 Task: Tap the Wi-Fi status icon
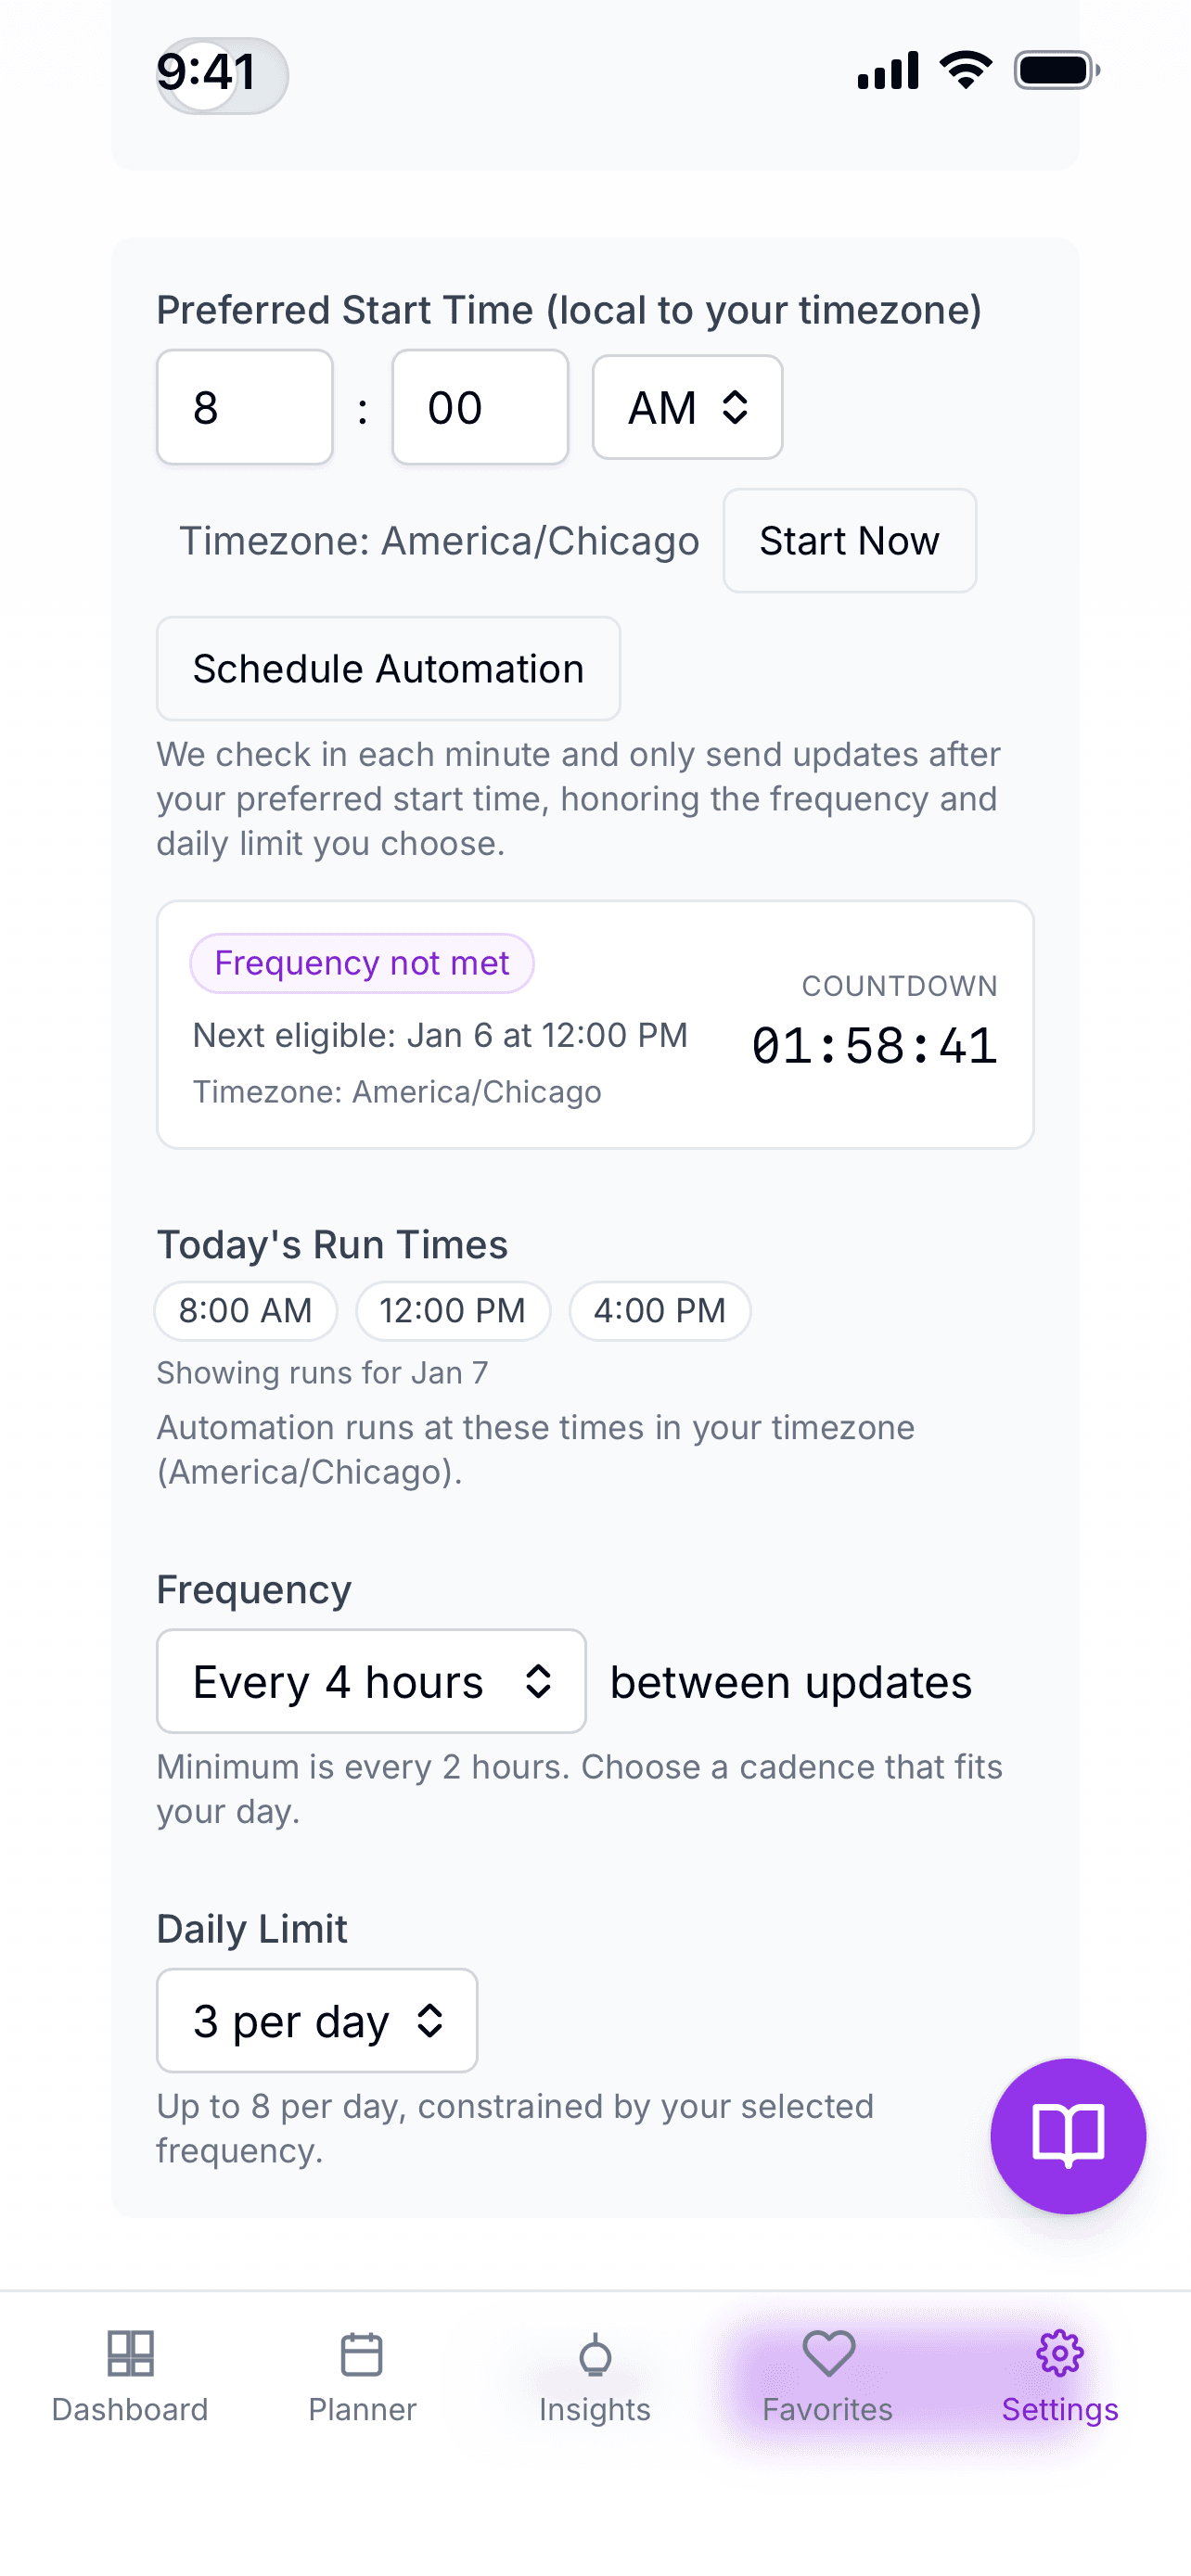[x=965, y=70]
